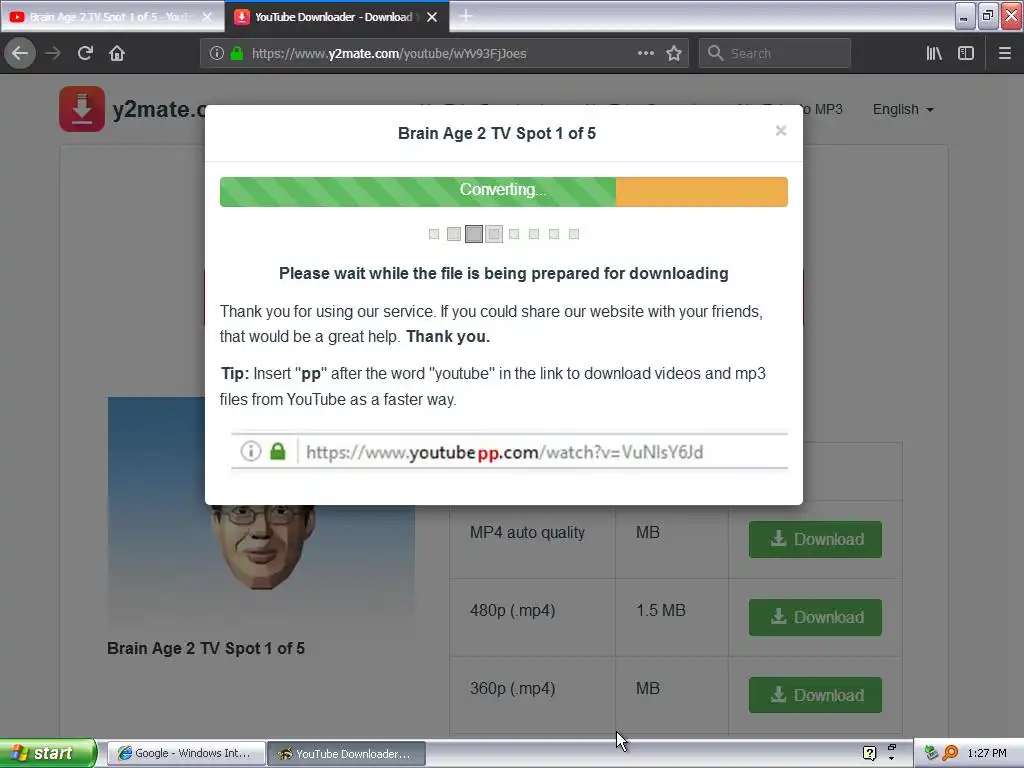This screenshot has height=768, width=1024.
Task: Download the MP4 auto quality file
Action: click(815, 539)
